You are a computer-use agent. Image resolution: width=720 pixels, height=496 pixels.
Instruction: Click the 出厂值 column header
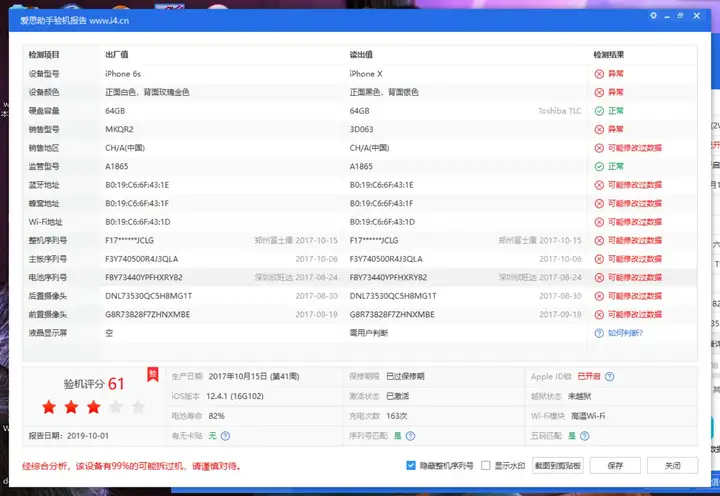pyautogui.click(x=117, y=55)
